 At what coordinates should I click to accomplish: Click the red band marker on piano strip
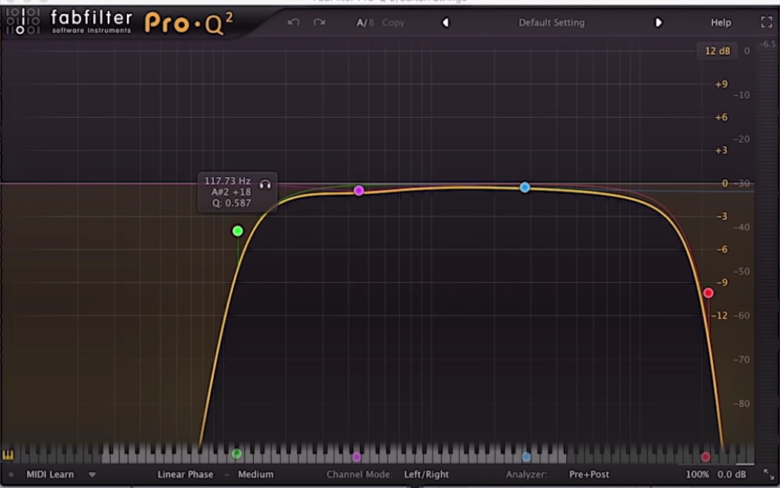705,457
